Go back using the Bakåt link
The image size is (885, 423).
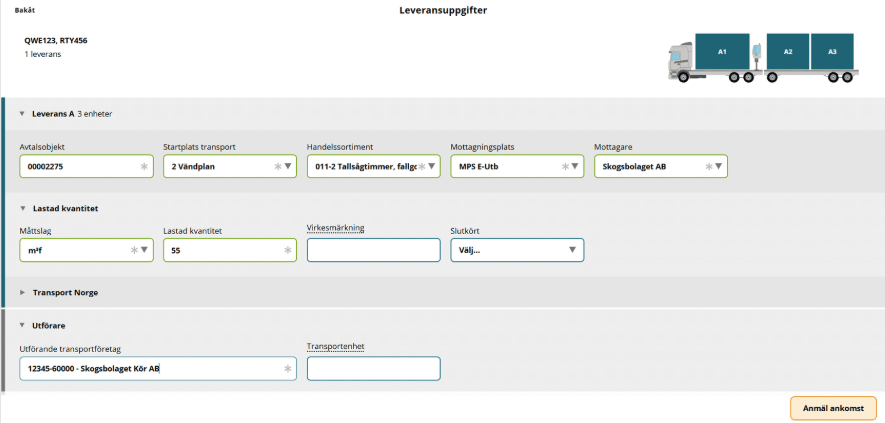click(x=25, y=10)
